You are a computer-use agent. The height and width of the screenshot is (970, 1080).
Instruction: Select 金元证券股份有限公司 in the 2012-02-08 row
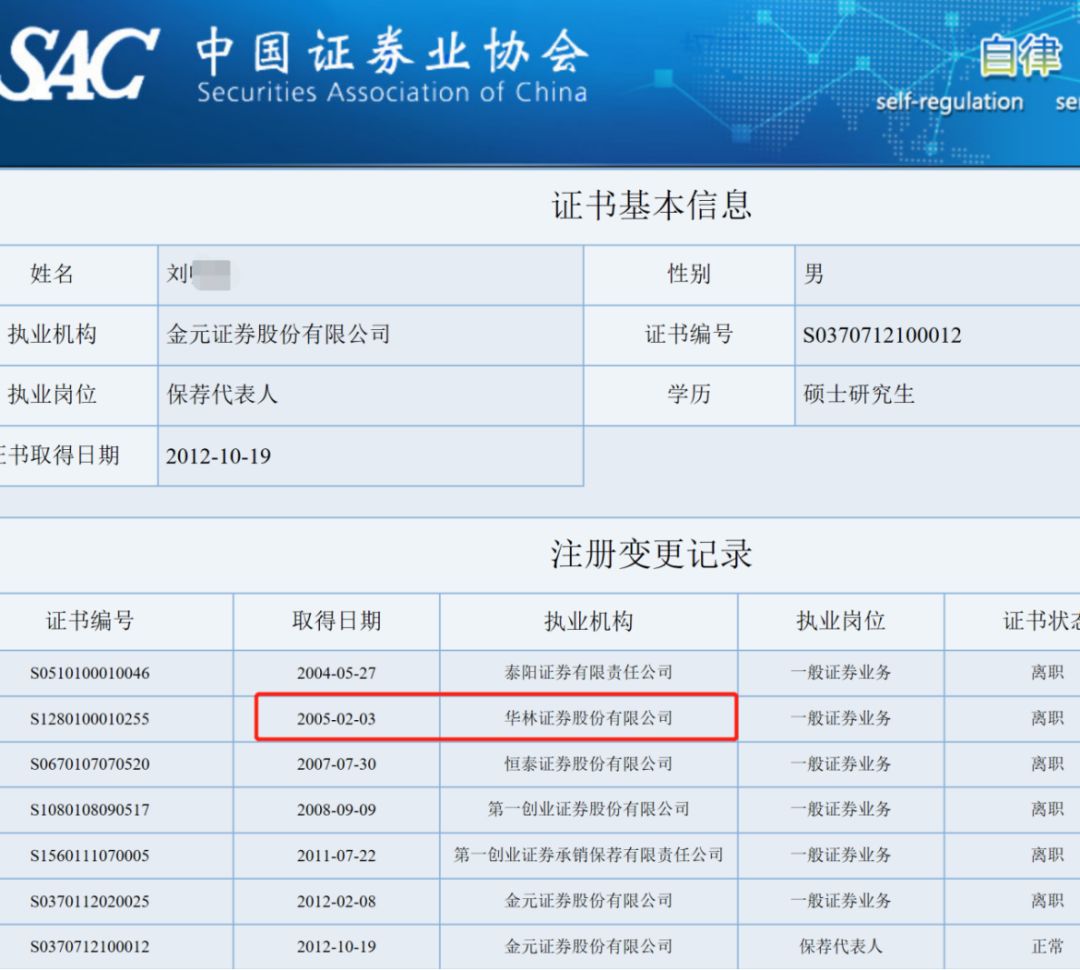coord(589,900)
